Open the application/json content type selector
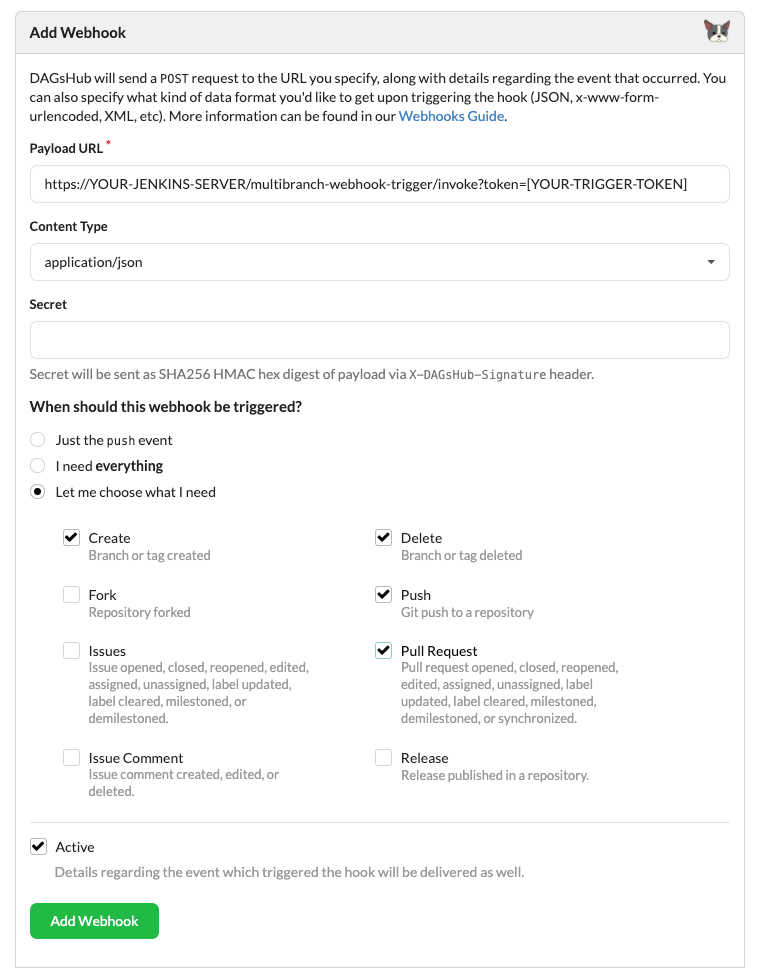Image resolution: width=757 pixels, height=978 pixels. coord(380,262)
